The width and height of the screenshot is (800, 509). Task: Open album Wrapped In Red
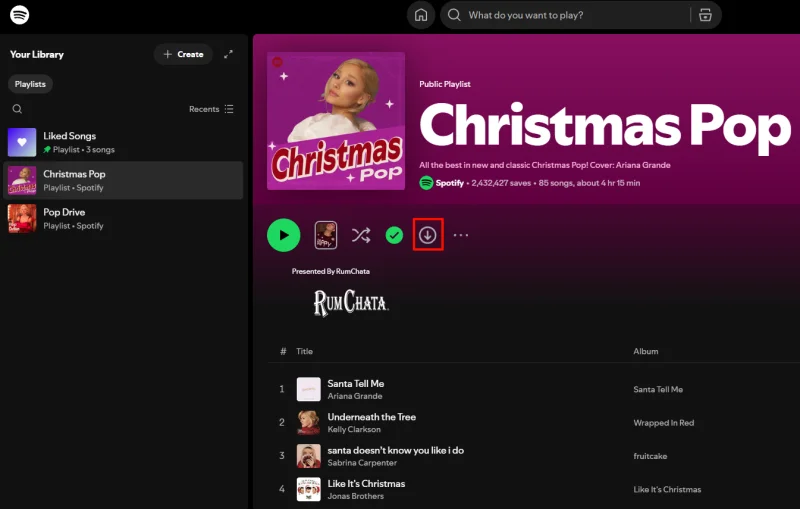[664, 423]
